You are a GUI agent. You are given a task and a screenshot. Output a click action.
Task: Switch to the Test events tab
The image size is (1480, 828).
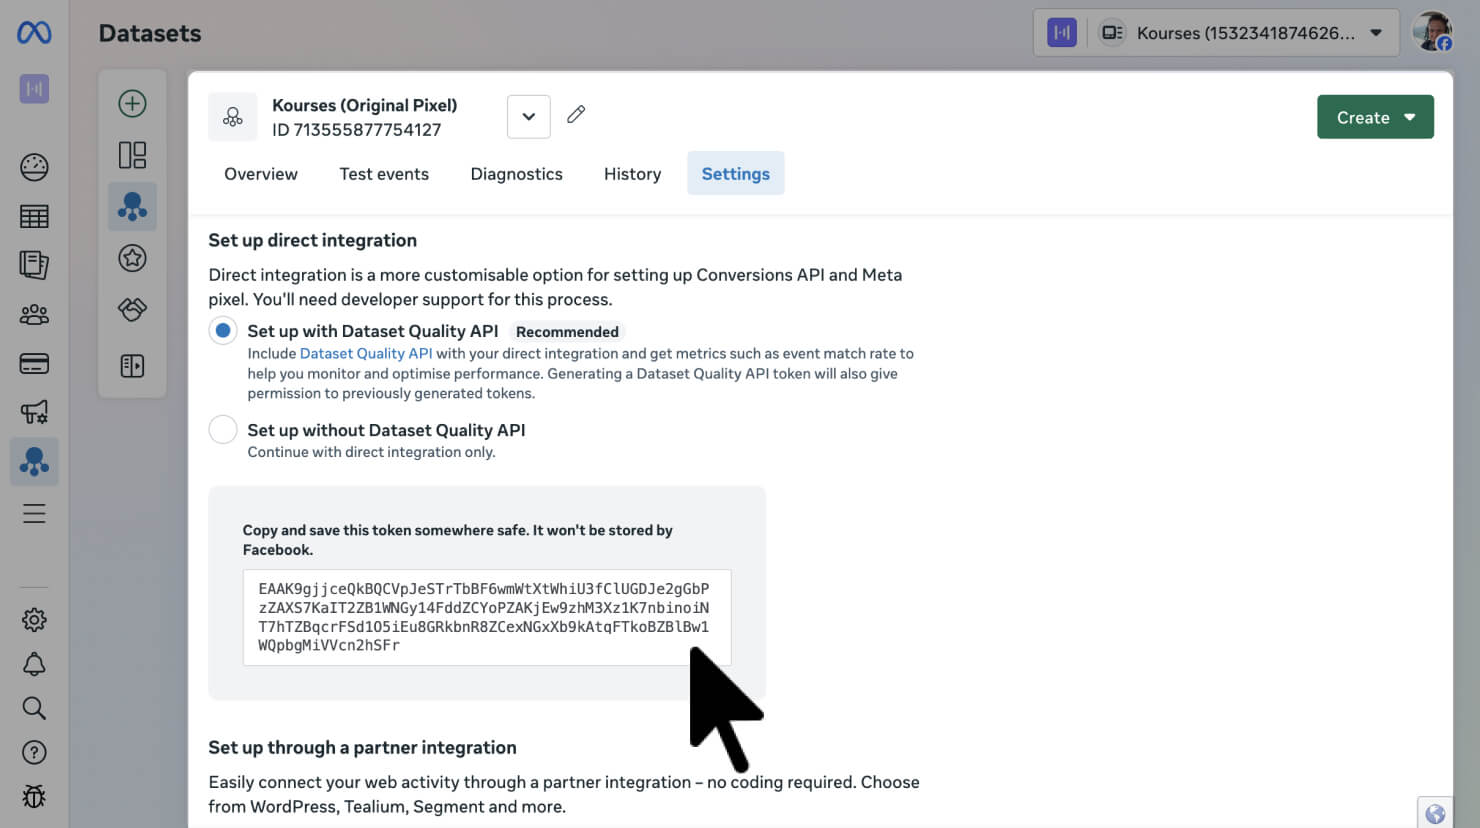click(384, 174)
